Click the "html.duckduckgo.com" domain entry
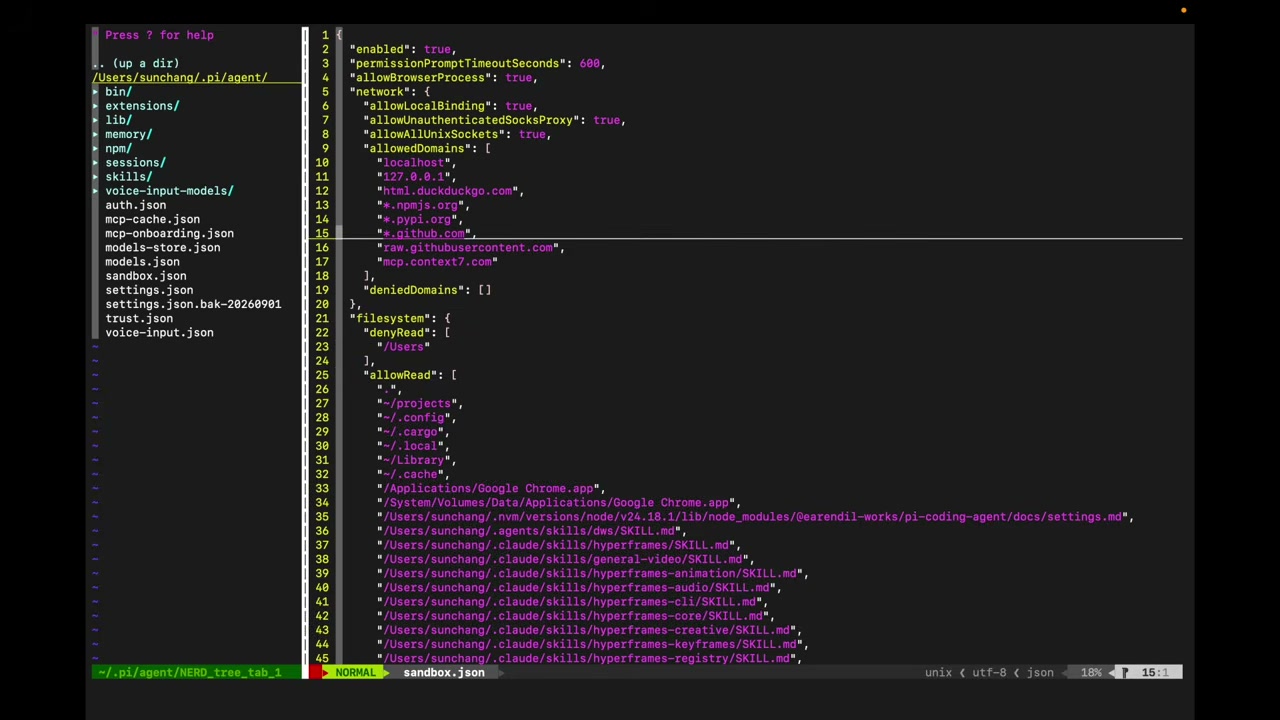 (x=447, y=191)
